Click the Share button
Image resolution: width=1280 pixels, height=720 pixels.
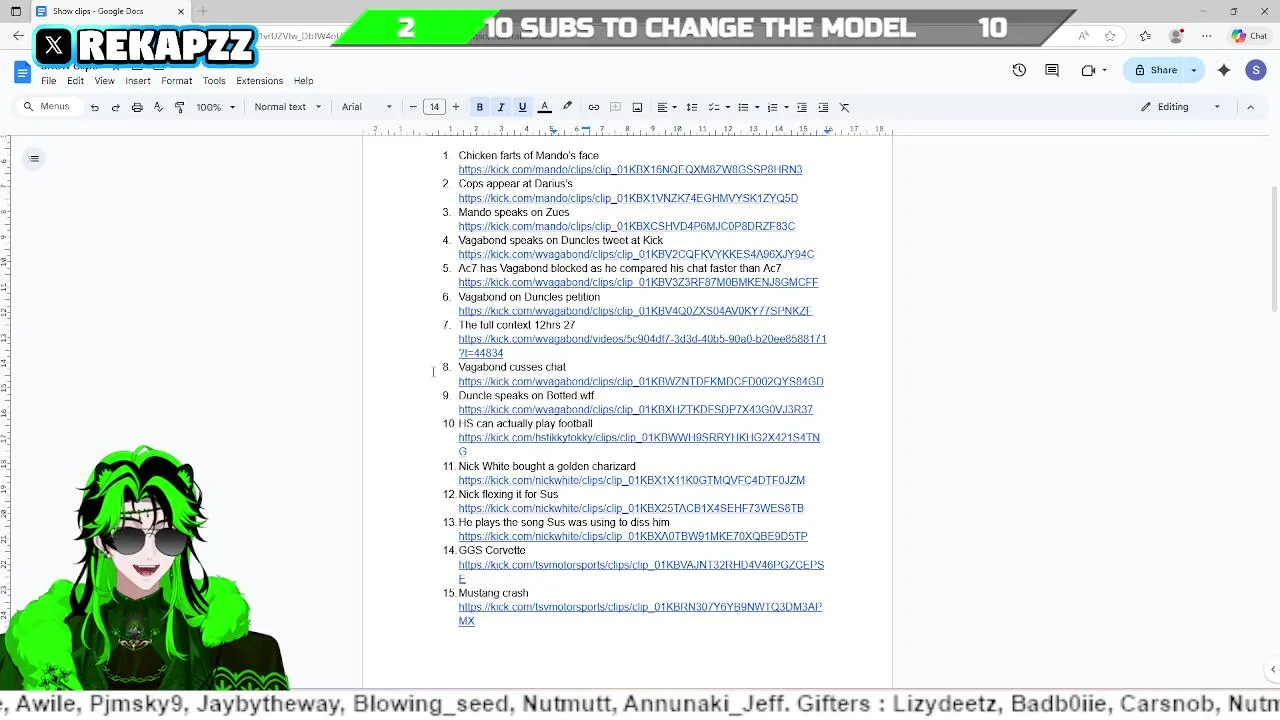pyautogui.click(x=1156, y=70)
